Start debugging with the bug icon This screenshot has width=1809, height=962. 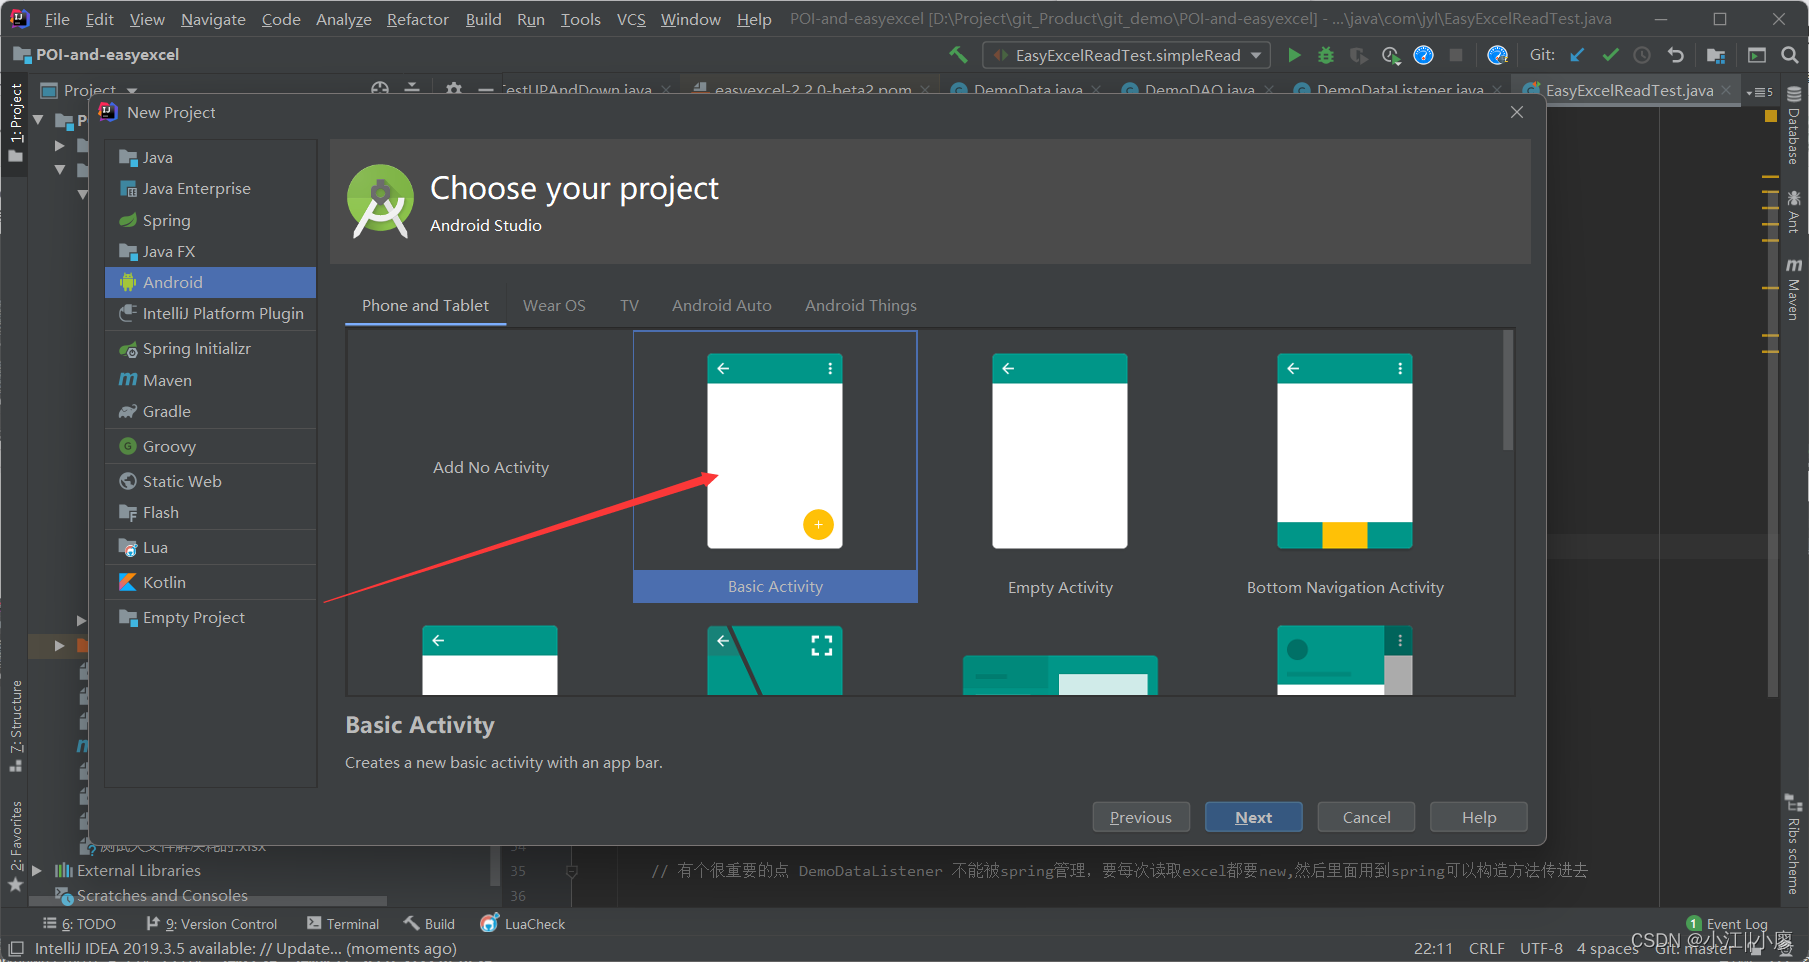point(1326,55)
